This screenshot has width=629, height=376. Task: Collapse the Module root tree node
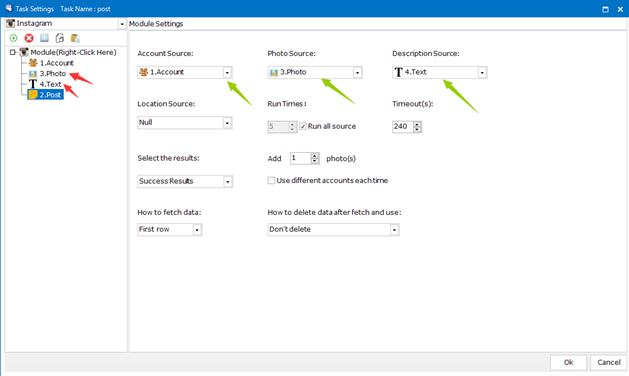[13, 52]
